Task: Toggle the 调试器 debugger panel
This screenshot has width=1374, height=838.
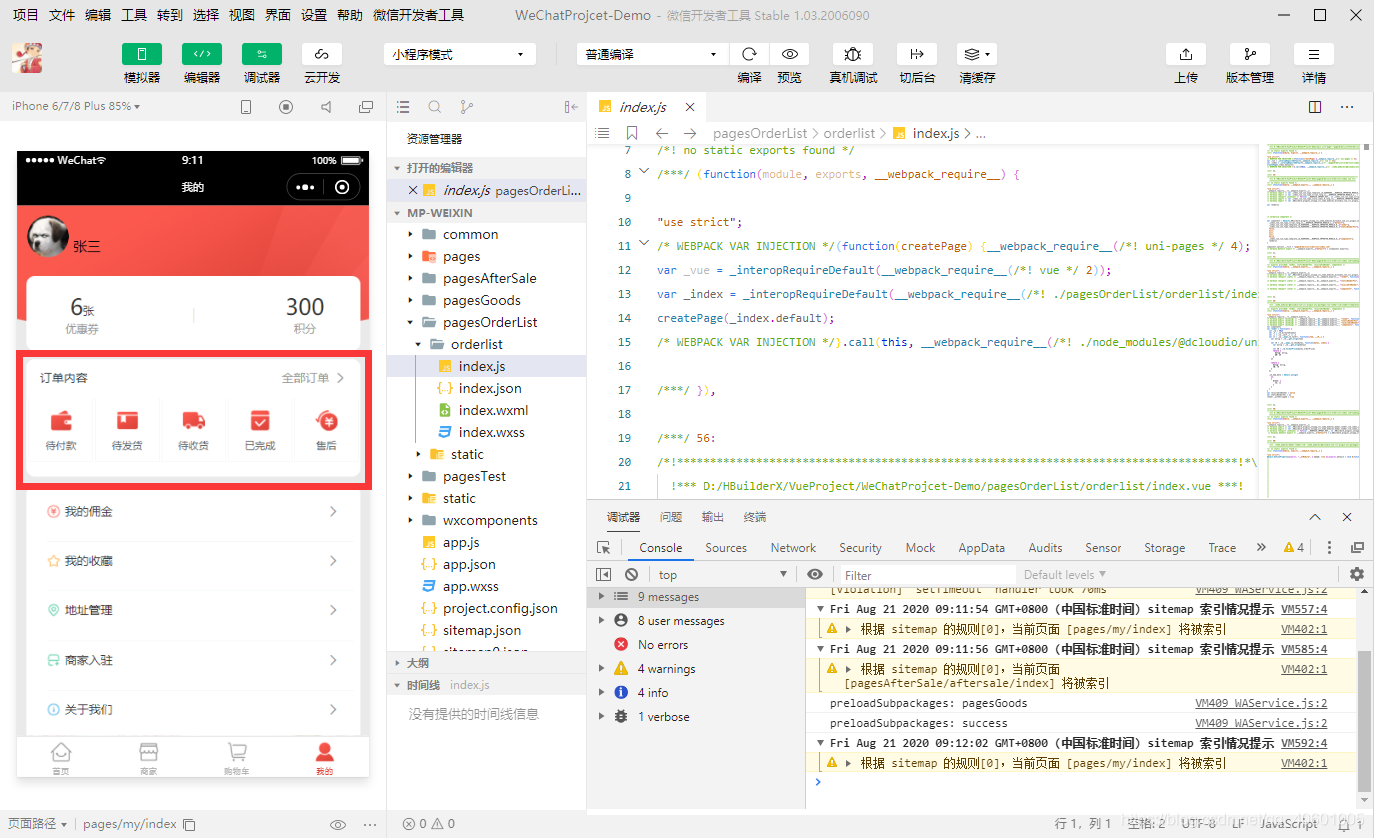Action: 262,54
